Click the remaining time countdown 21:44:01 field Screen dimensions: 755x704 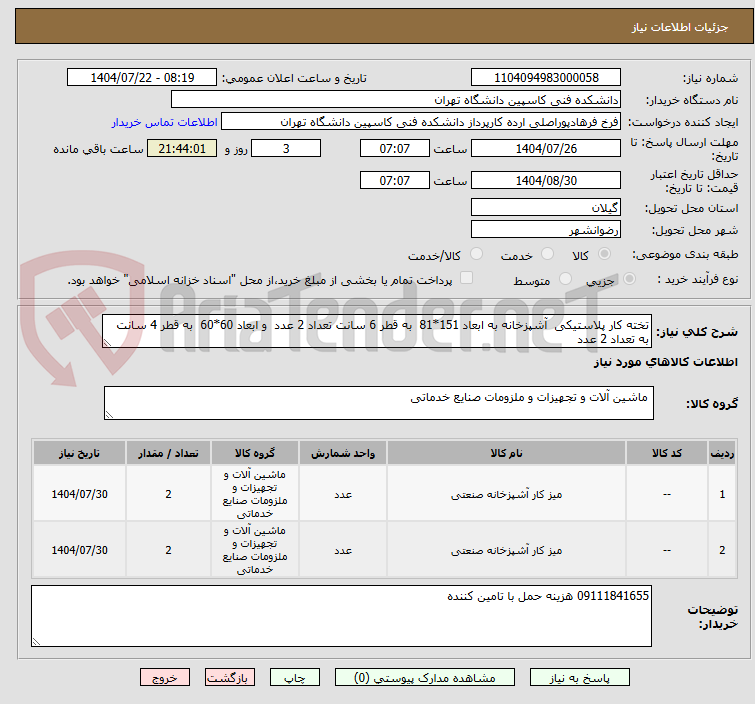coord(181,149)
